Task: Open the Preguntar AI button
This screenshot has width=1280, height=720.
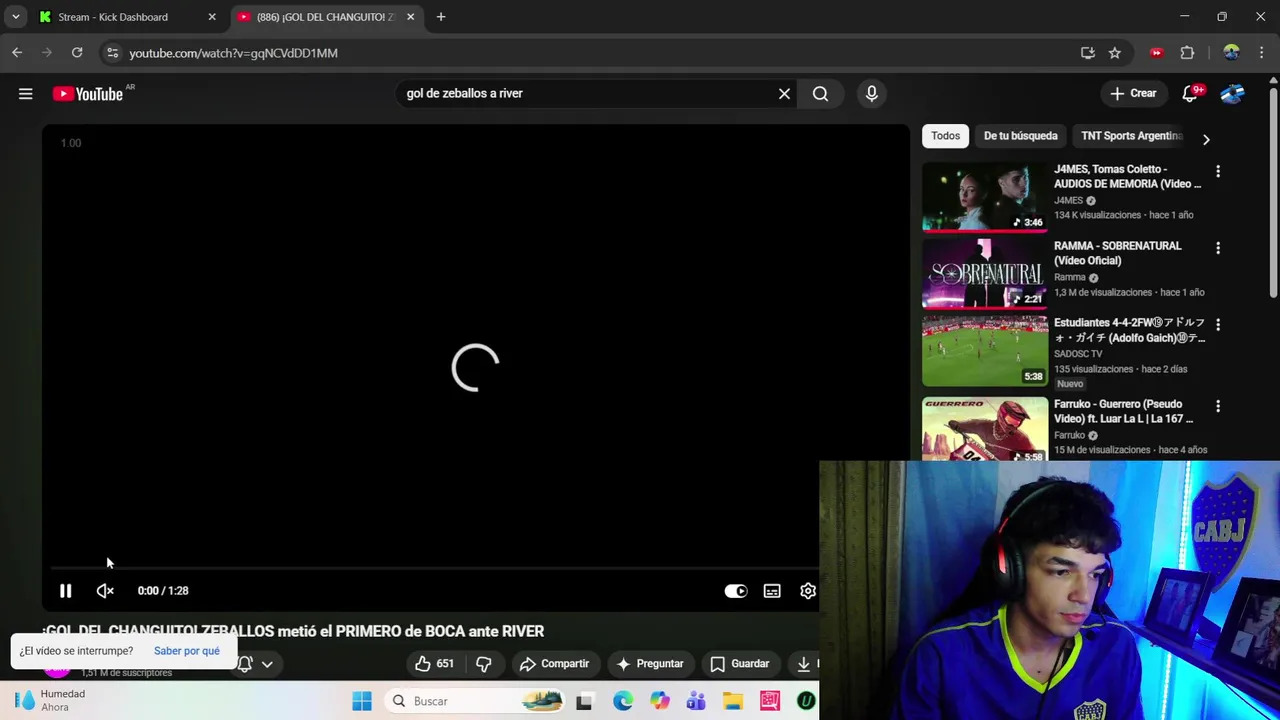Action: [650, 664]
